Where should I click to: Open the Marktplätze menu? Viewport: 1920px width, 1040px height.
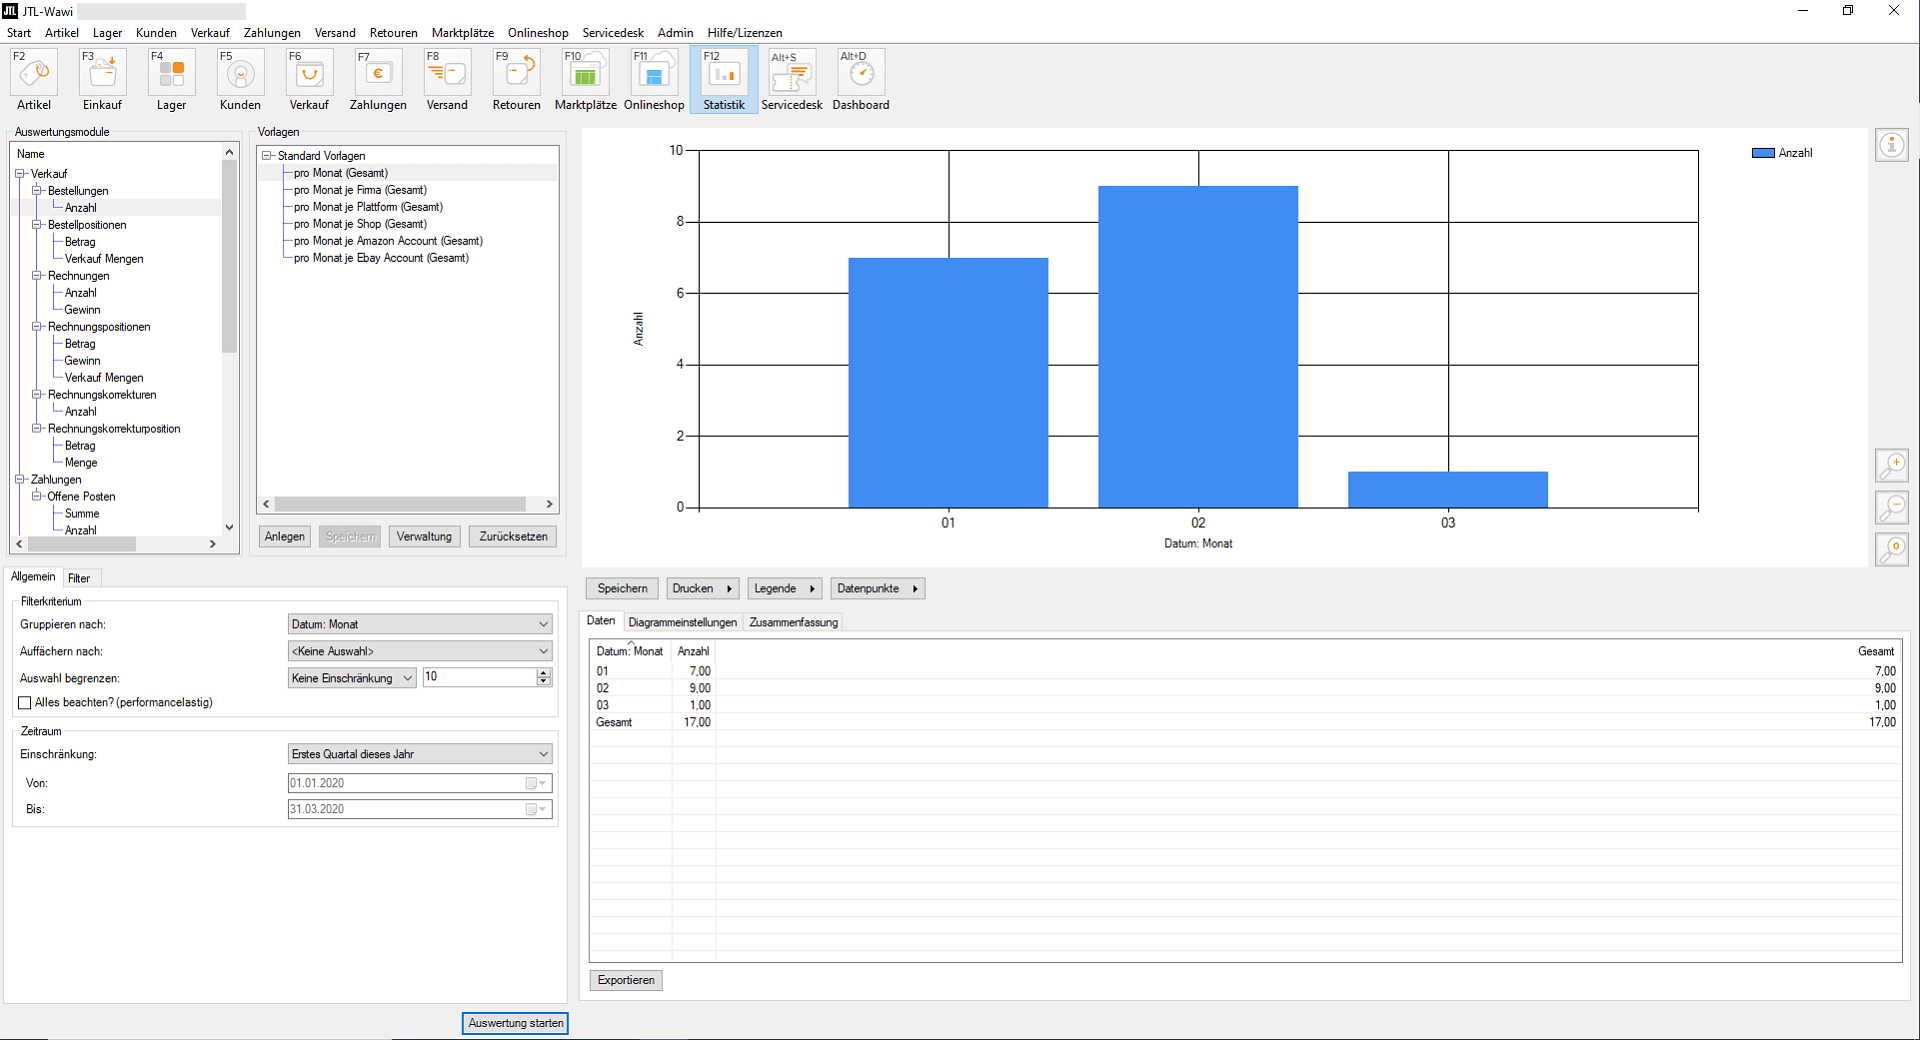[x=462, y=33]
